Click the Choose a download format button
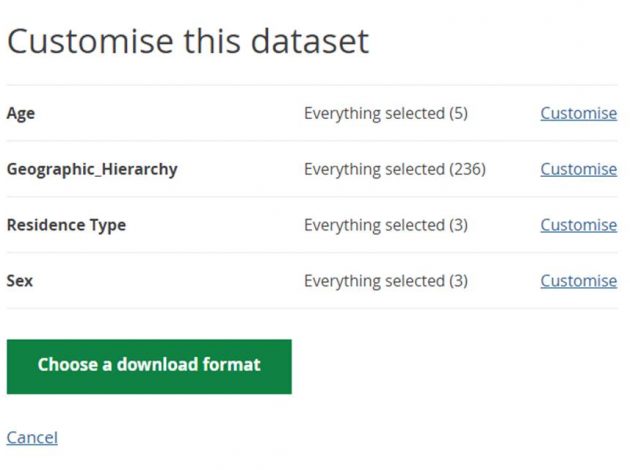 coord(149,366)
